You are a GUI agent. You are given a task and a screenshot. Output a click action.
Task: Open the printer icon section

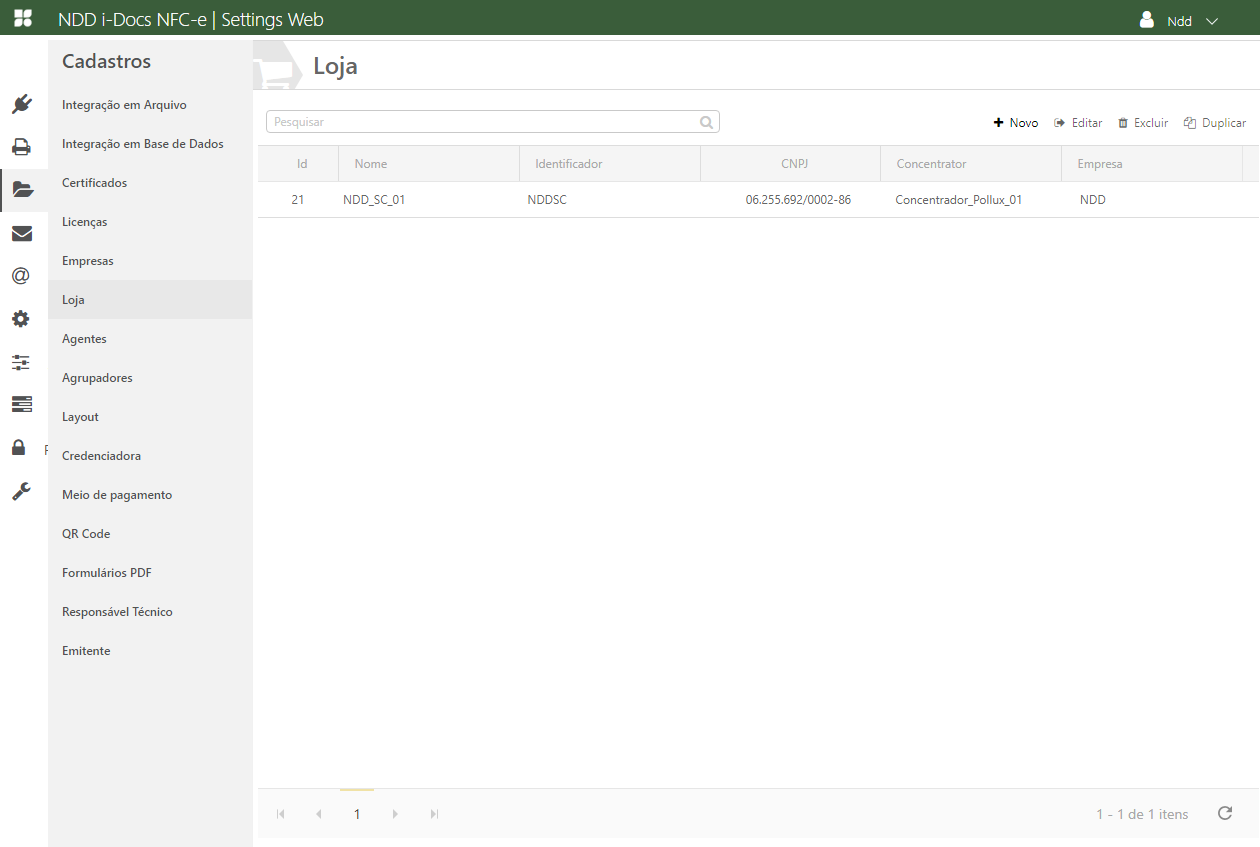[x=22, y=147]
